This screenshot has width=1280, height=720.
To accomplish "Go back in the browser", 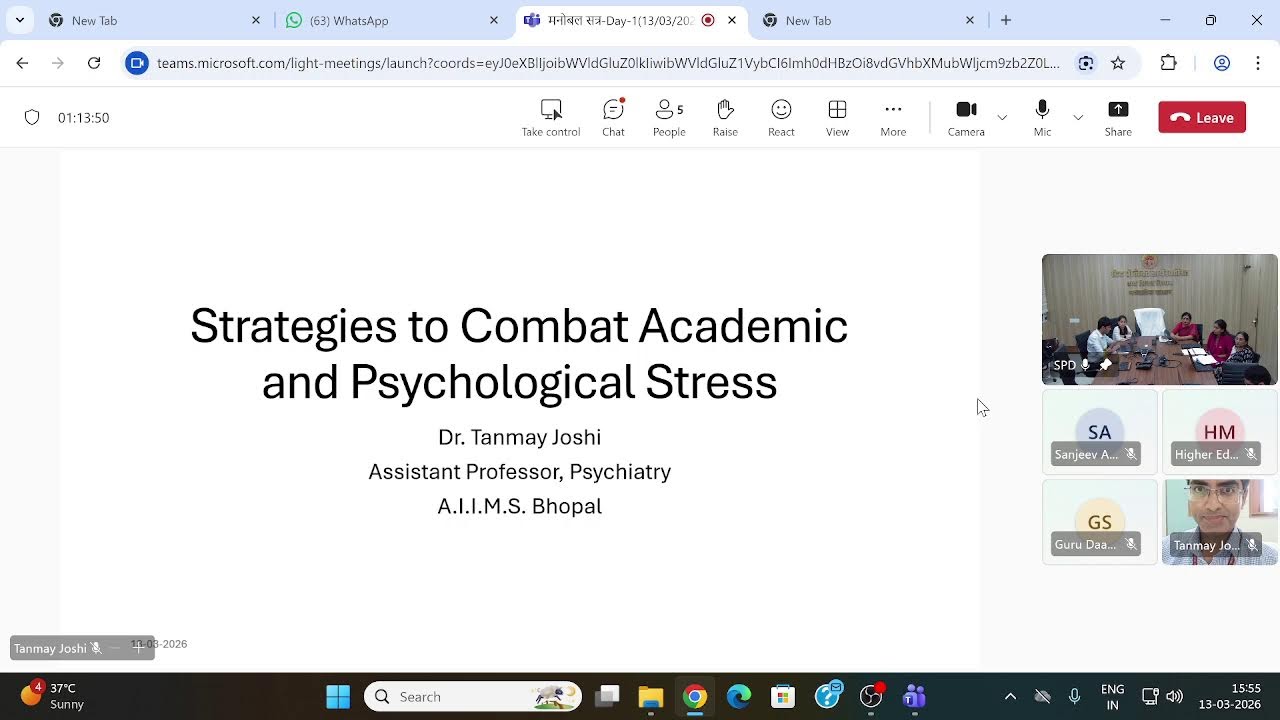I will click(x=22, y=63).
